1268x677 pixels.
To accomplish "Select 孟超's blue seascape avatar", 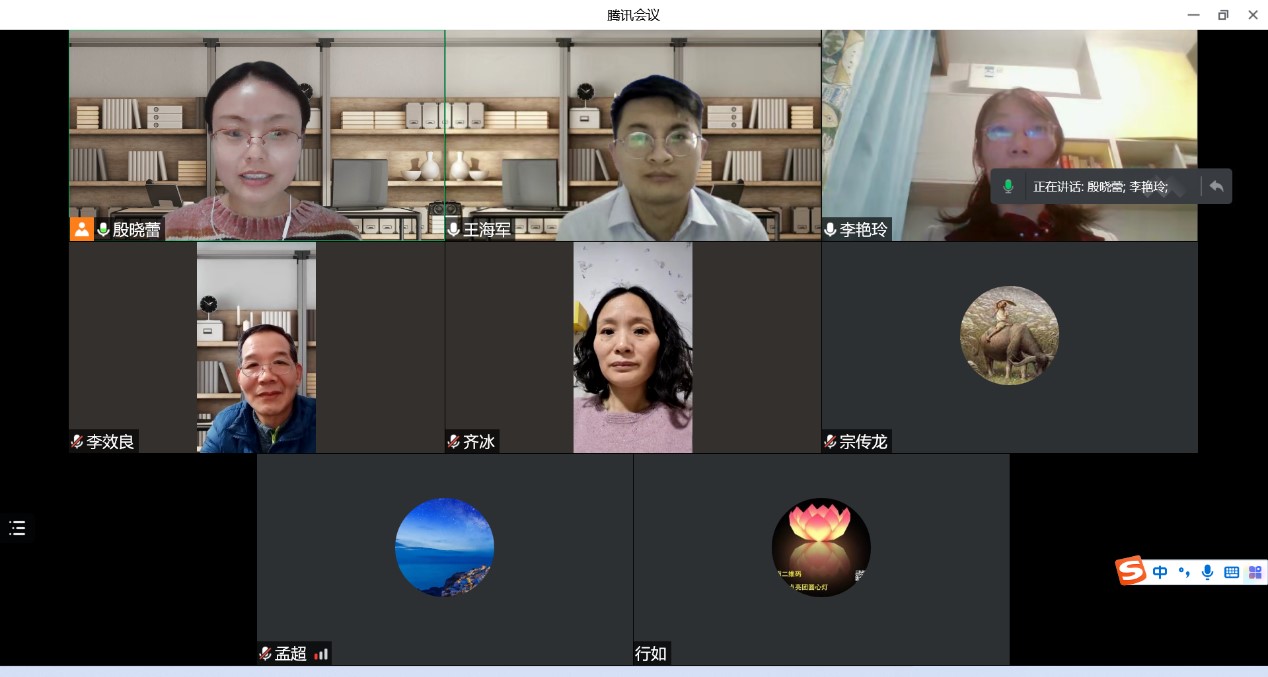I will click(x=444, y=547).
